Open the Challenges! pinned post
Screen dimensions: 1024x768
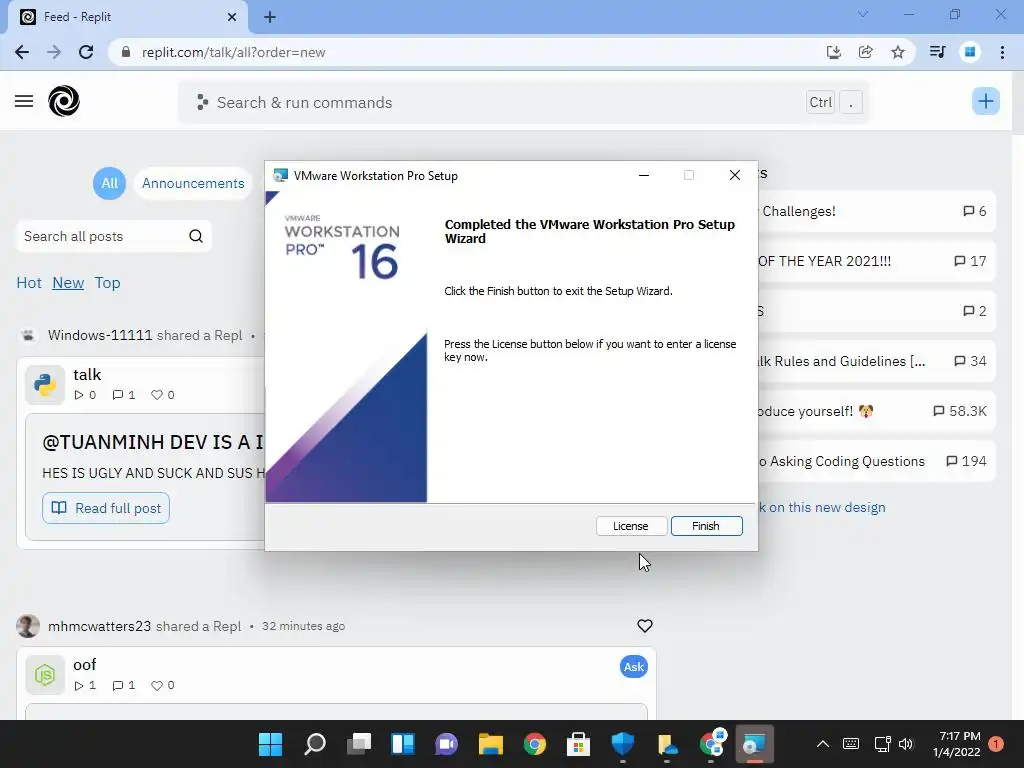click(876, 211)
